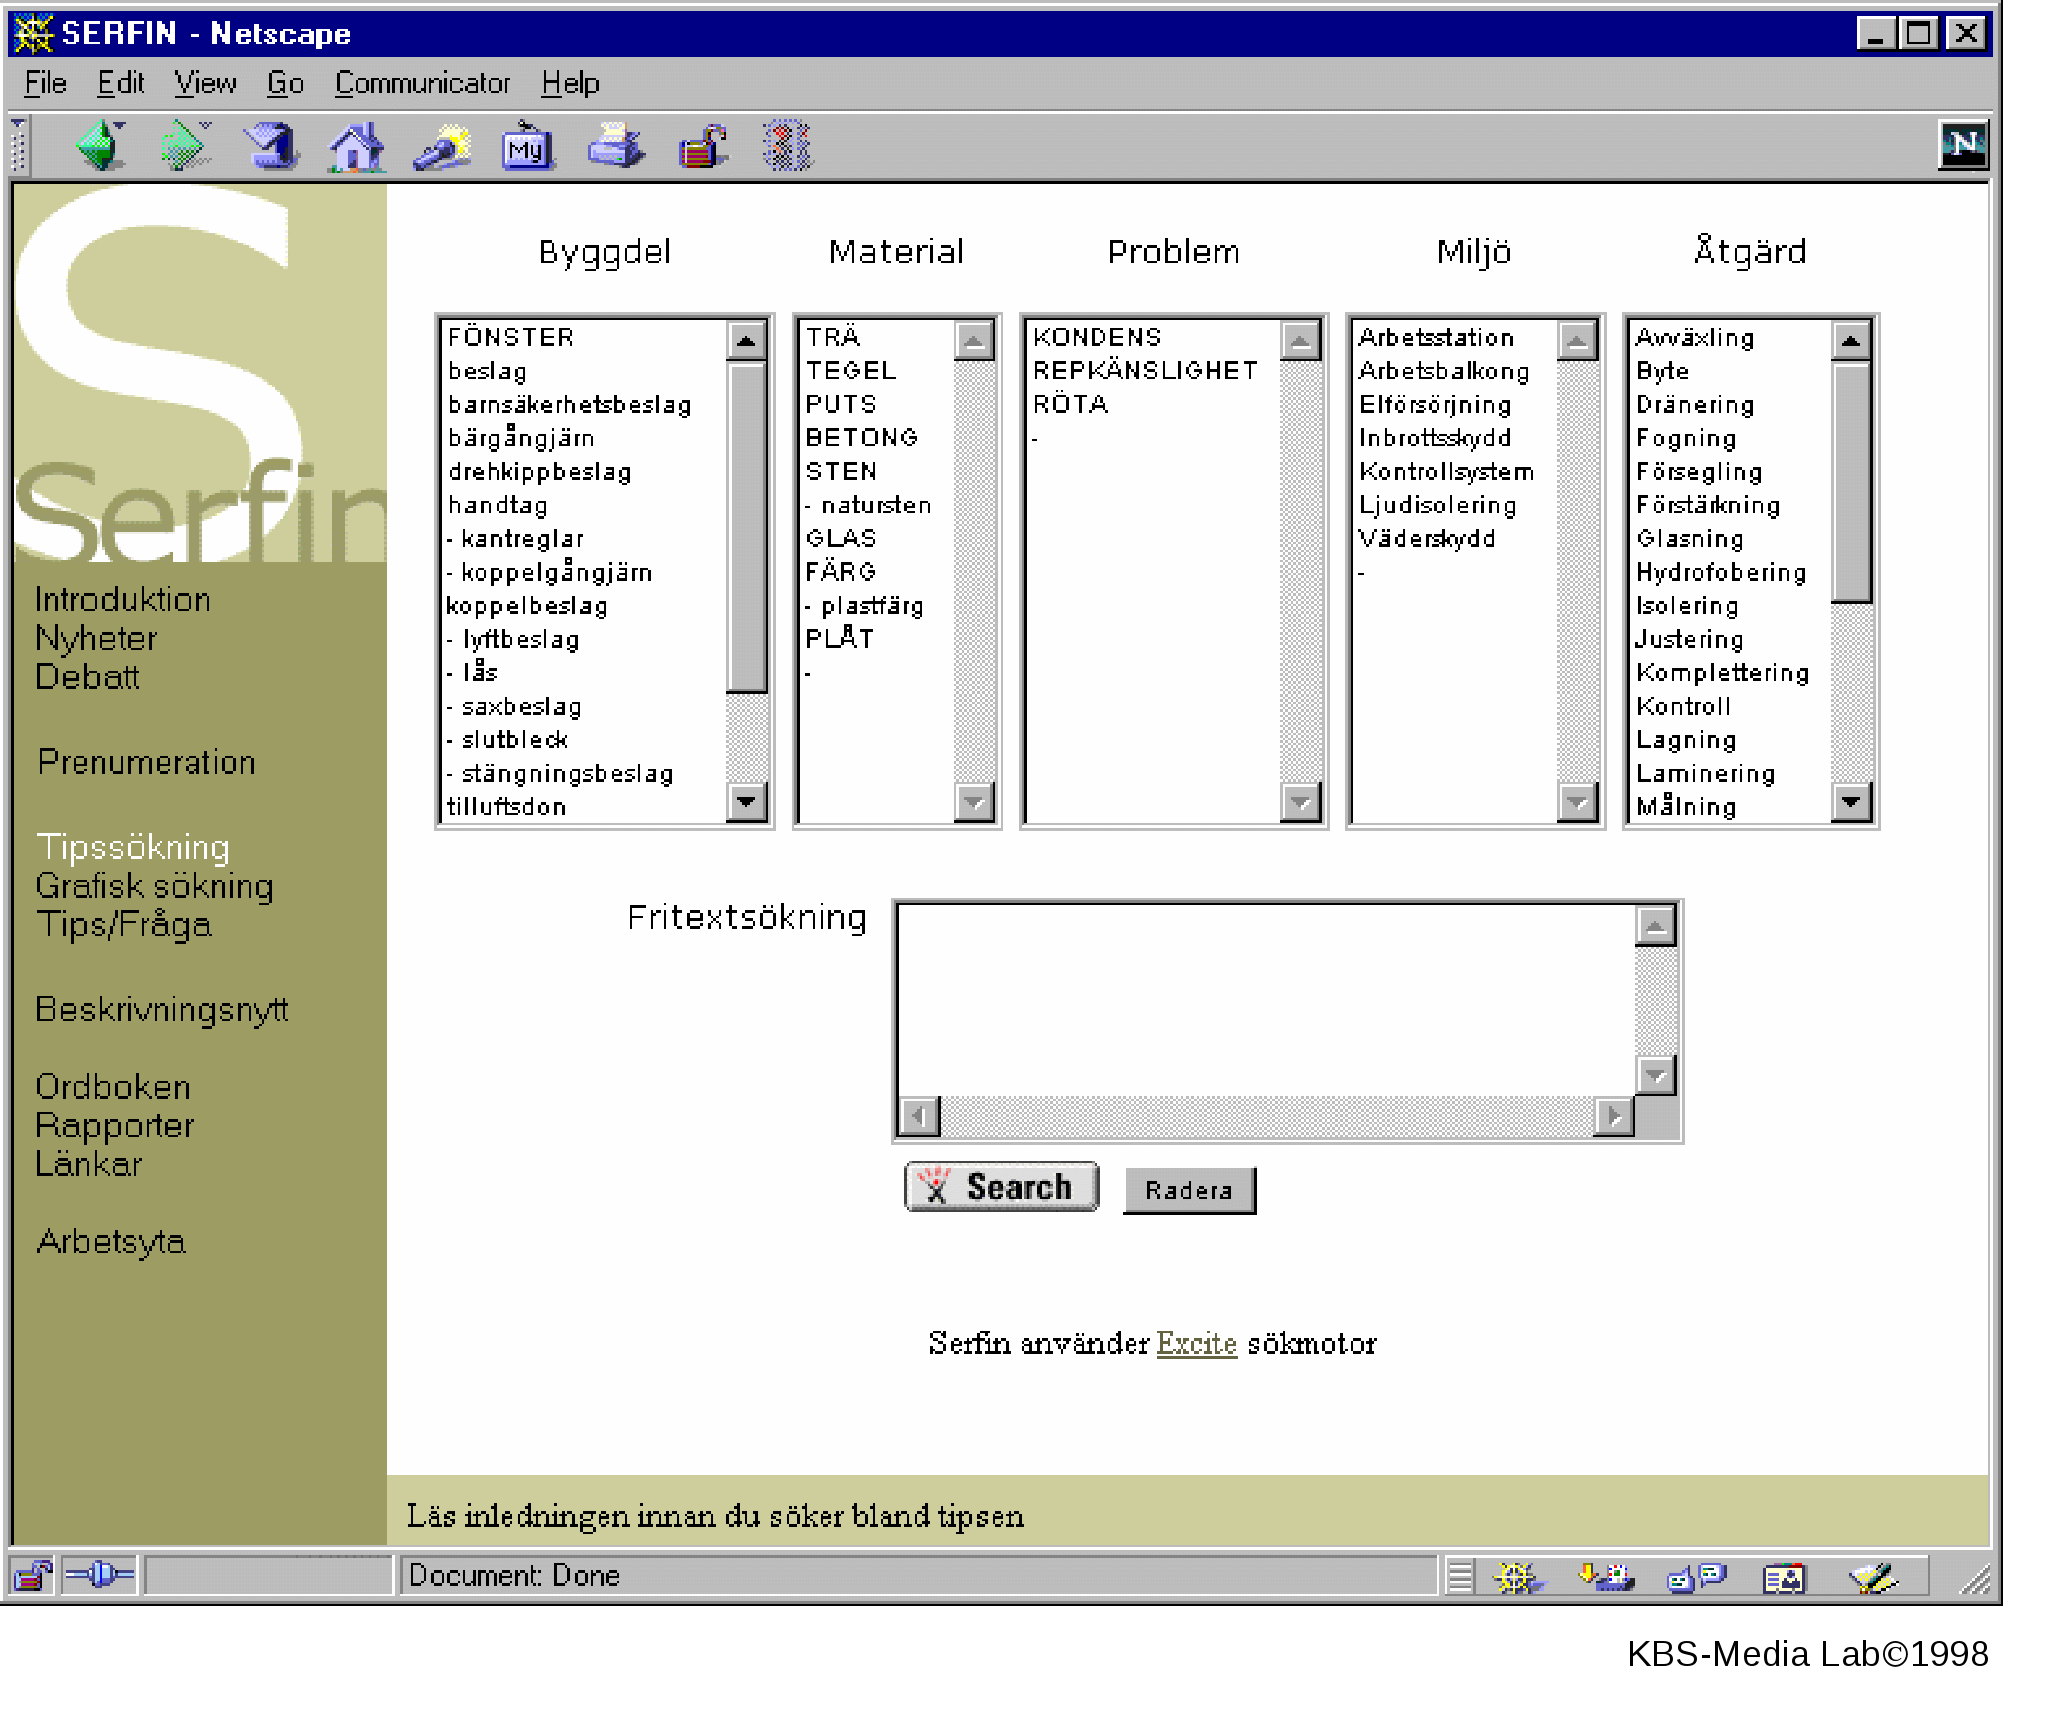Click the online/offline connection plug icon
Image resolution: width=2048 pixels, height=1712 pixels.
click(x=99, y=1576)
